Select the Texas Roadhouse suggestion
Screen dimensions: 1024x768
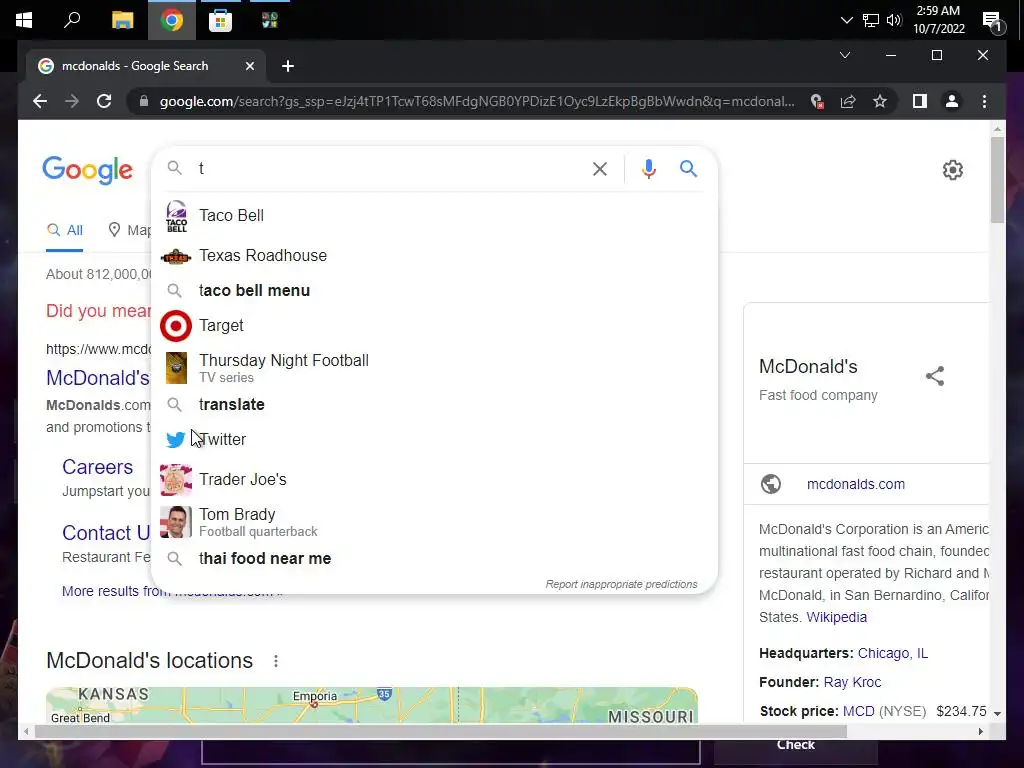[x=434, y=255]
